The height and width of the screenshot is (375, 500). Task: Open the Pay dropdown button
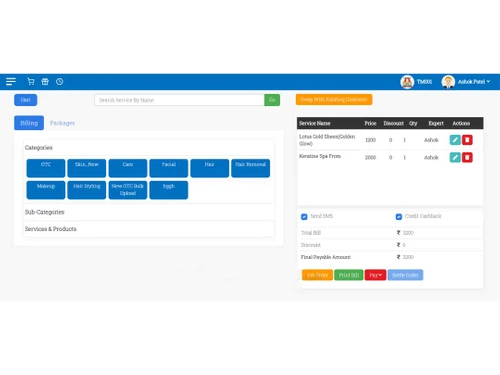tap(375, 275)
